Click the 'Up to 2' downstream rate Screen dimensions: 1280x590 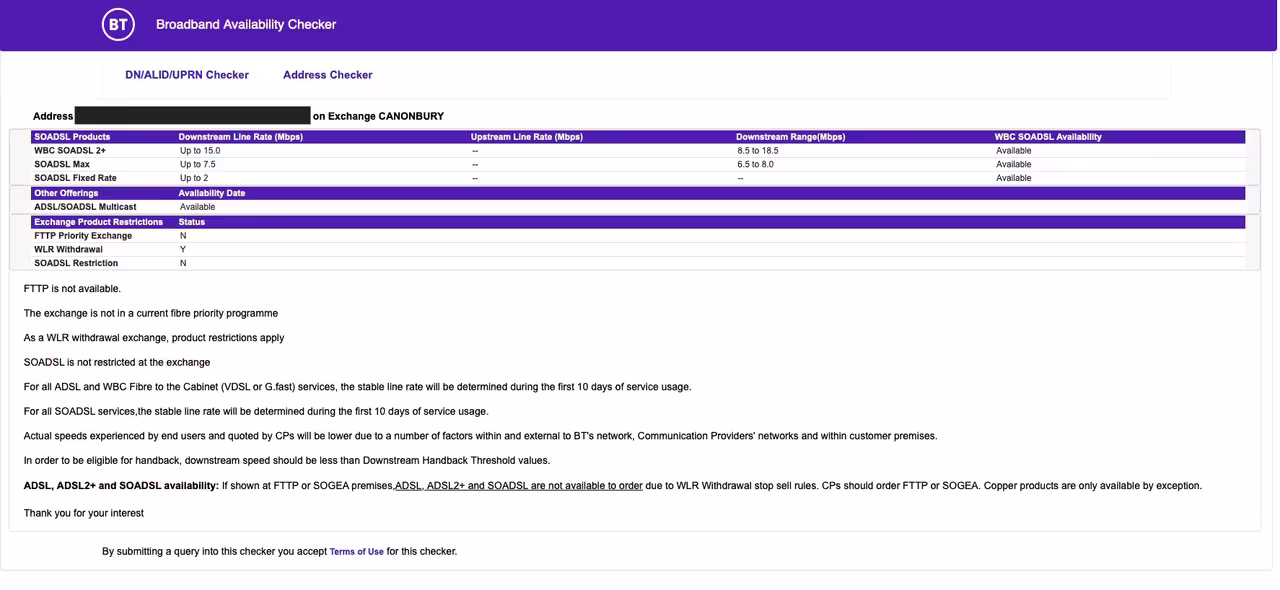coord(194,178)
